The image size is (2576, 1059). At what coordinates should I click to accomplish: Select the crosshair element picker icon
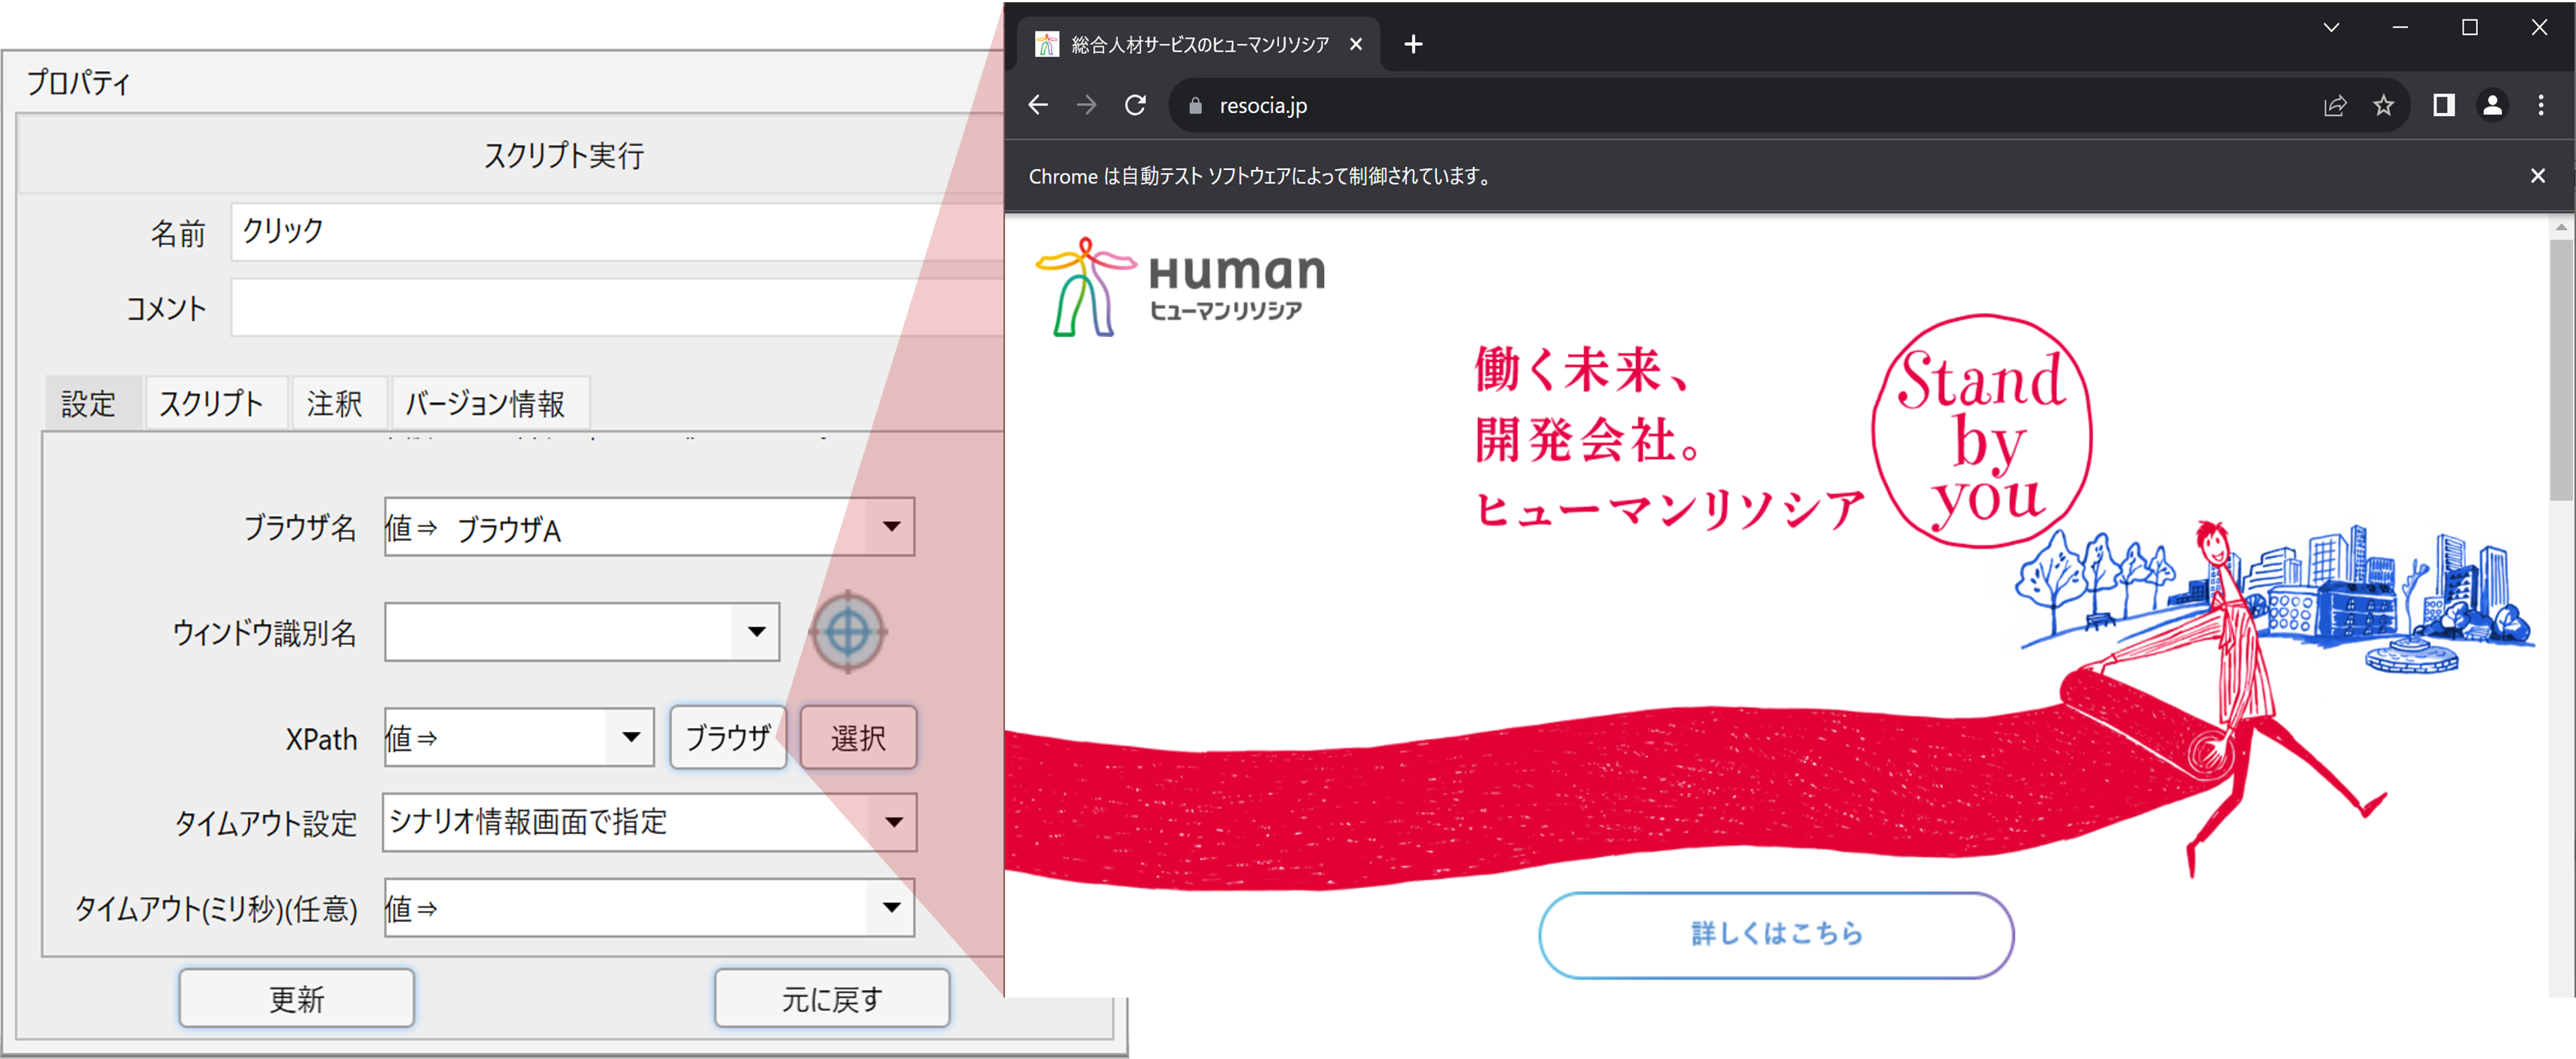point(847,633)
